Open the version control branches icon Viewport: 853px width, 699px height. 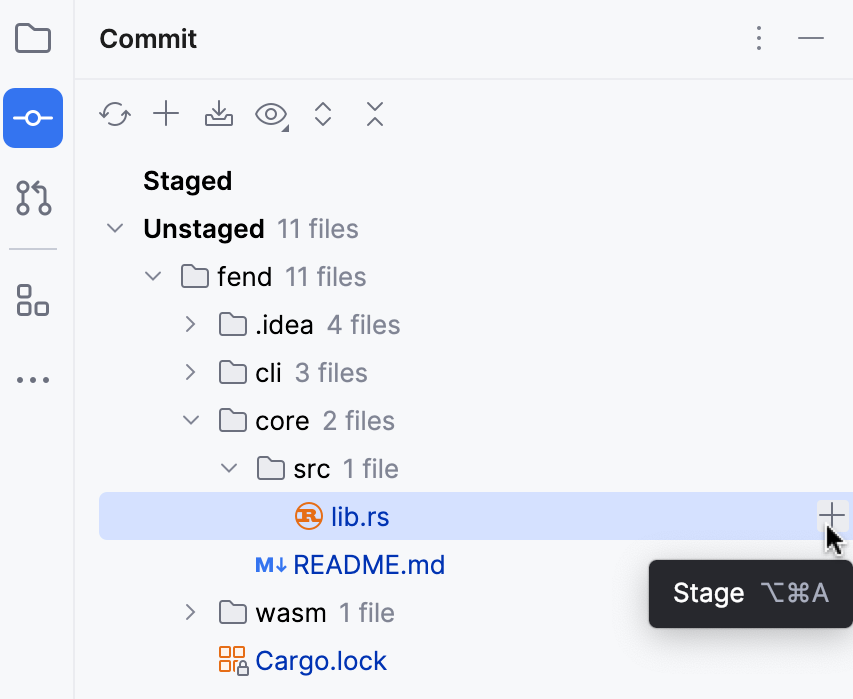(x=33, y=198)
